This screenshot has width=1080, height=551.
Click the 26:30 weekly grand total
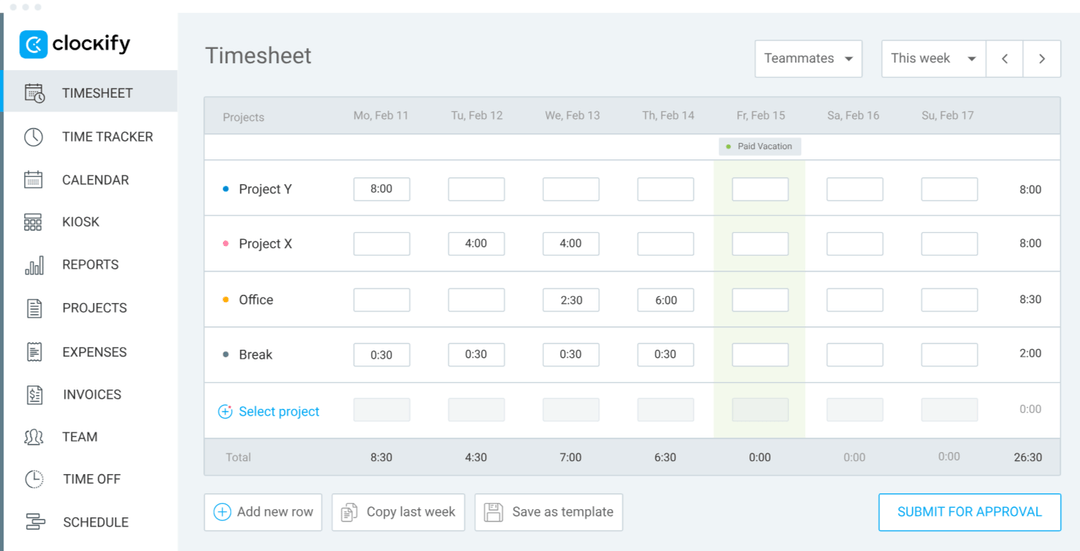(1028, 457)
